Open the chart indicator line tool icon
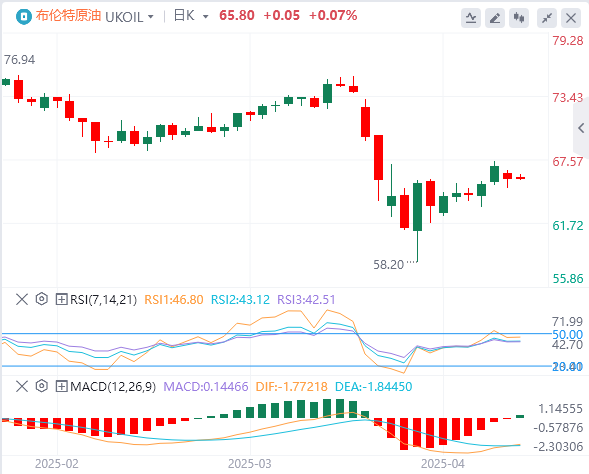589x474 pixels. [471, 18]
